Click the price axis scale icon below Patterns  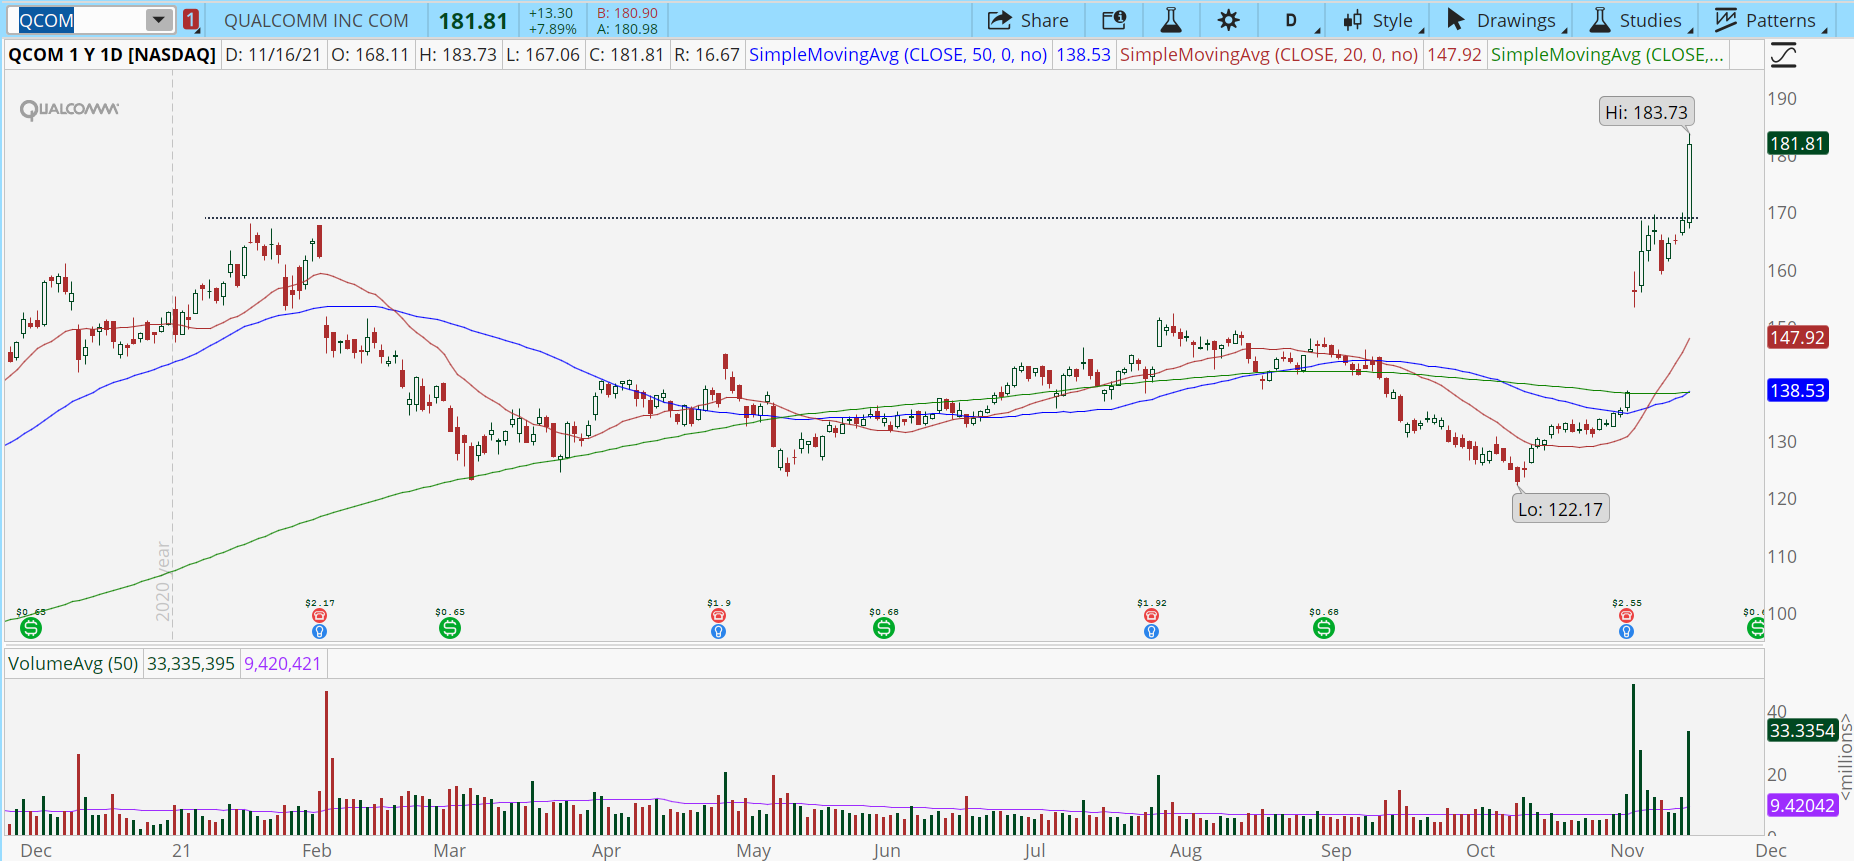coord(1783,56)
